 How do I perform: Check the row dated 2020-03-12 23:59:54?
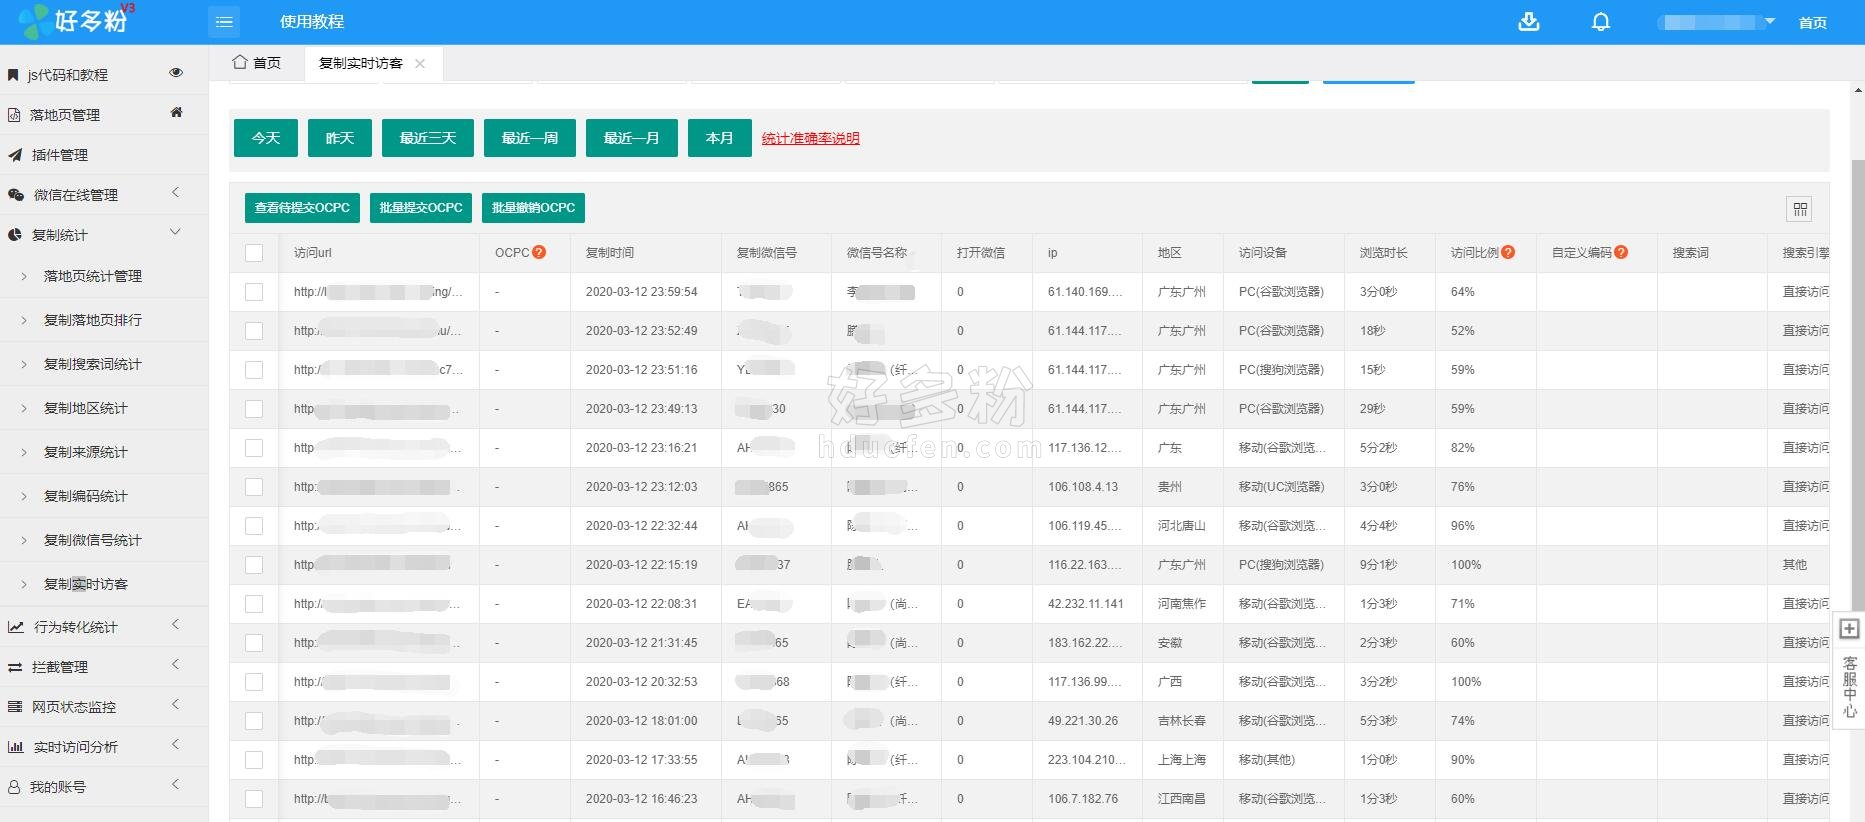click(x=254, y=292)
